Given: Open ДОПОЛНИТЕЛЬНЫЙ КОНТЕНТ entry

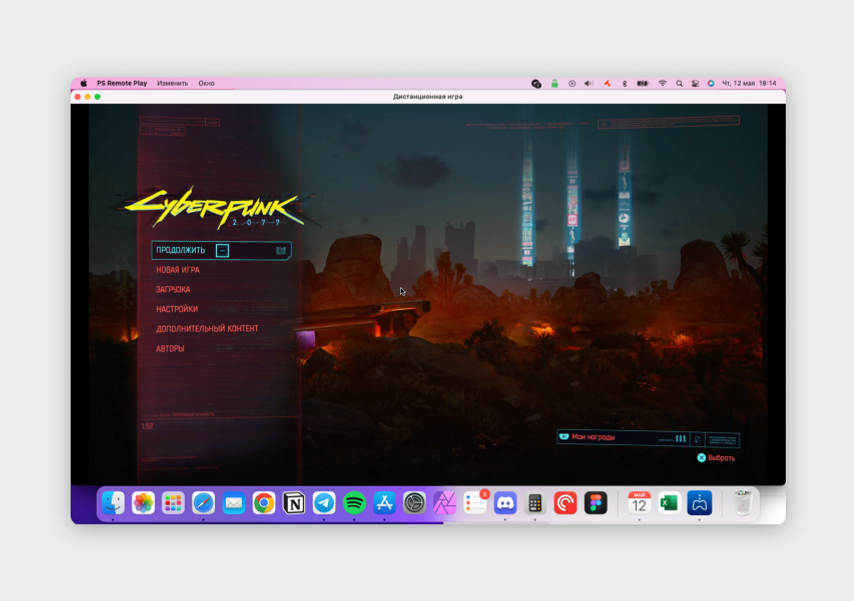Looking at the screenshot, I should point(207,329).
